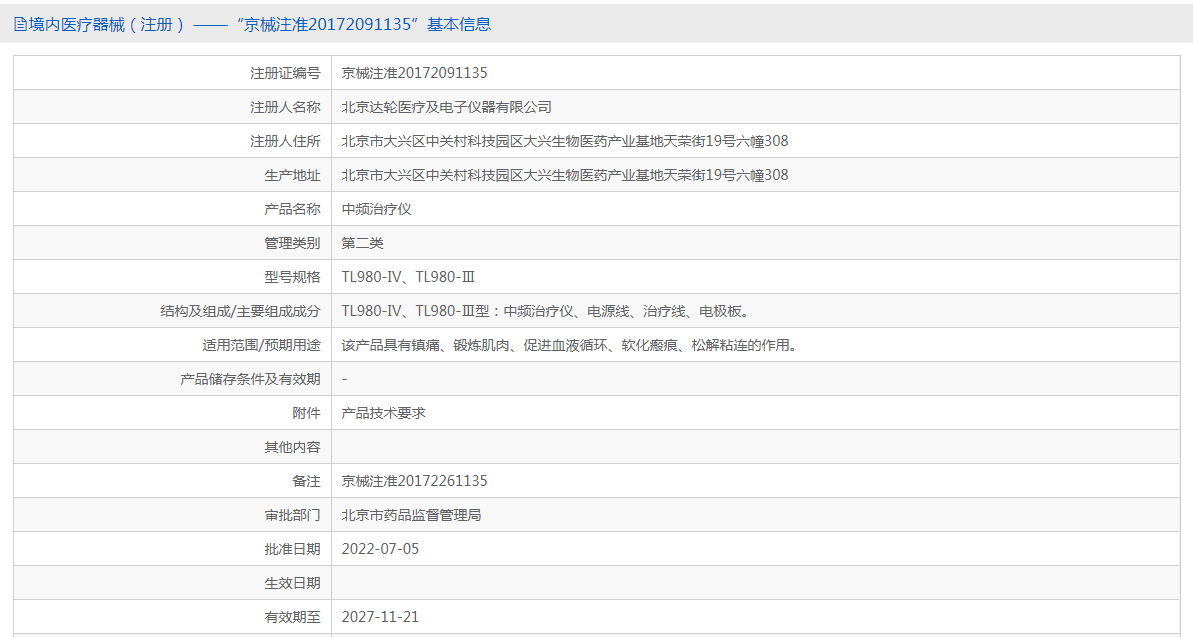
Task: Select company name 北京达轮医疗及电子仪器有限公司
Action: pyautogui.click(x=447, y=107)
